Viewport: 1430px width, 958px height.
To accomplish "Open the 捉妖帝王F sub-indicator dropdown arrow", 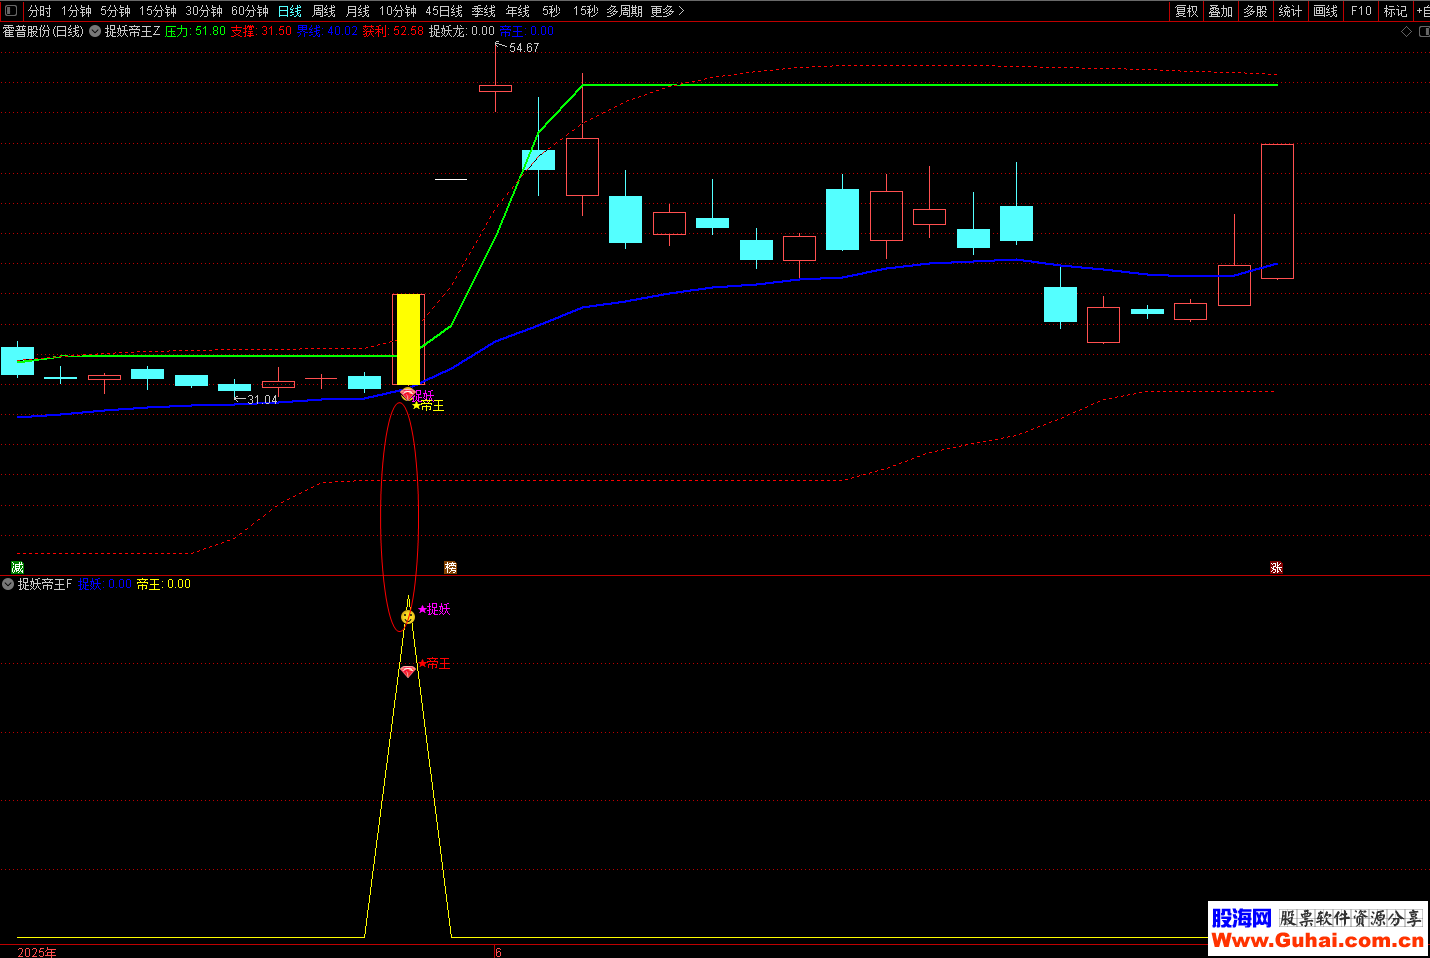I will (x=8, y=584).
